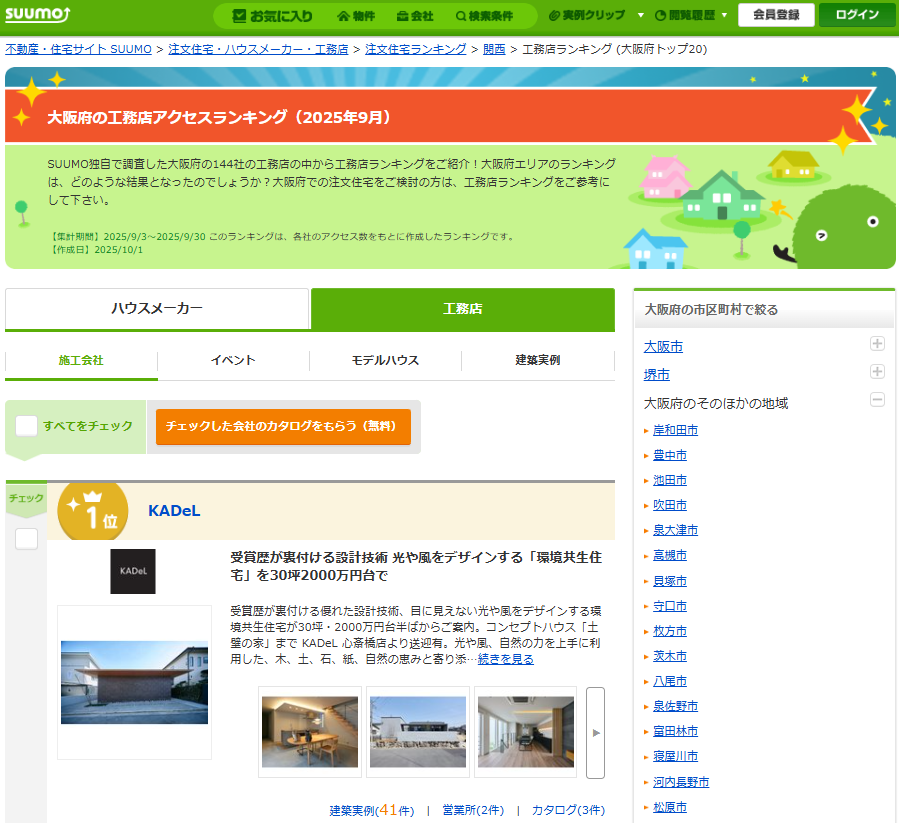Click チェックした会社のカタログをもらう button

pyautogui.click(x=283, y=426)
